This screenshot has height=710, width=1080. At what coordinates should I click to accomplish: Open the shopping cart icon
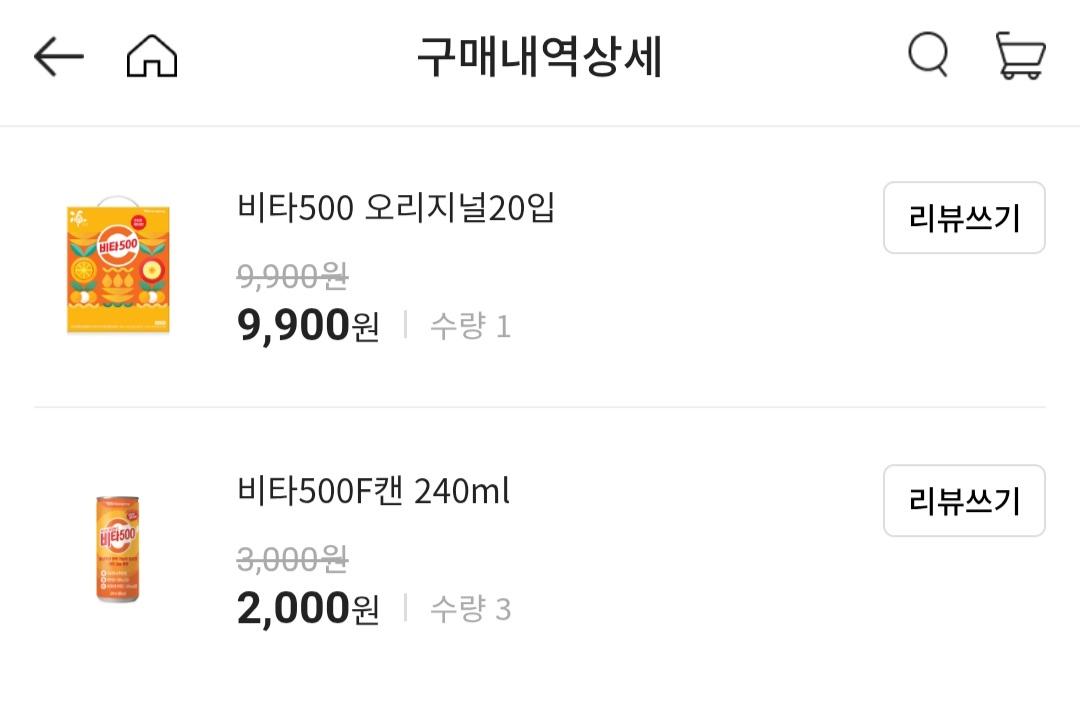pos(1019,57)
